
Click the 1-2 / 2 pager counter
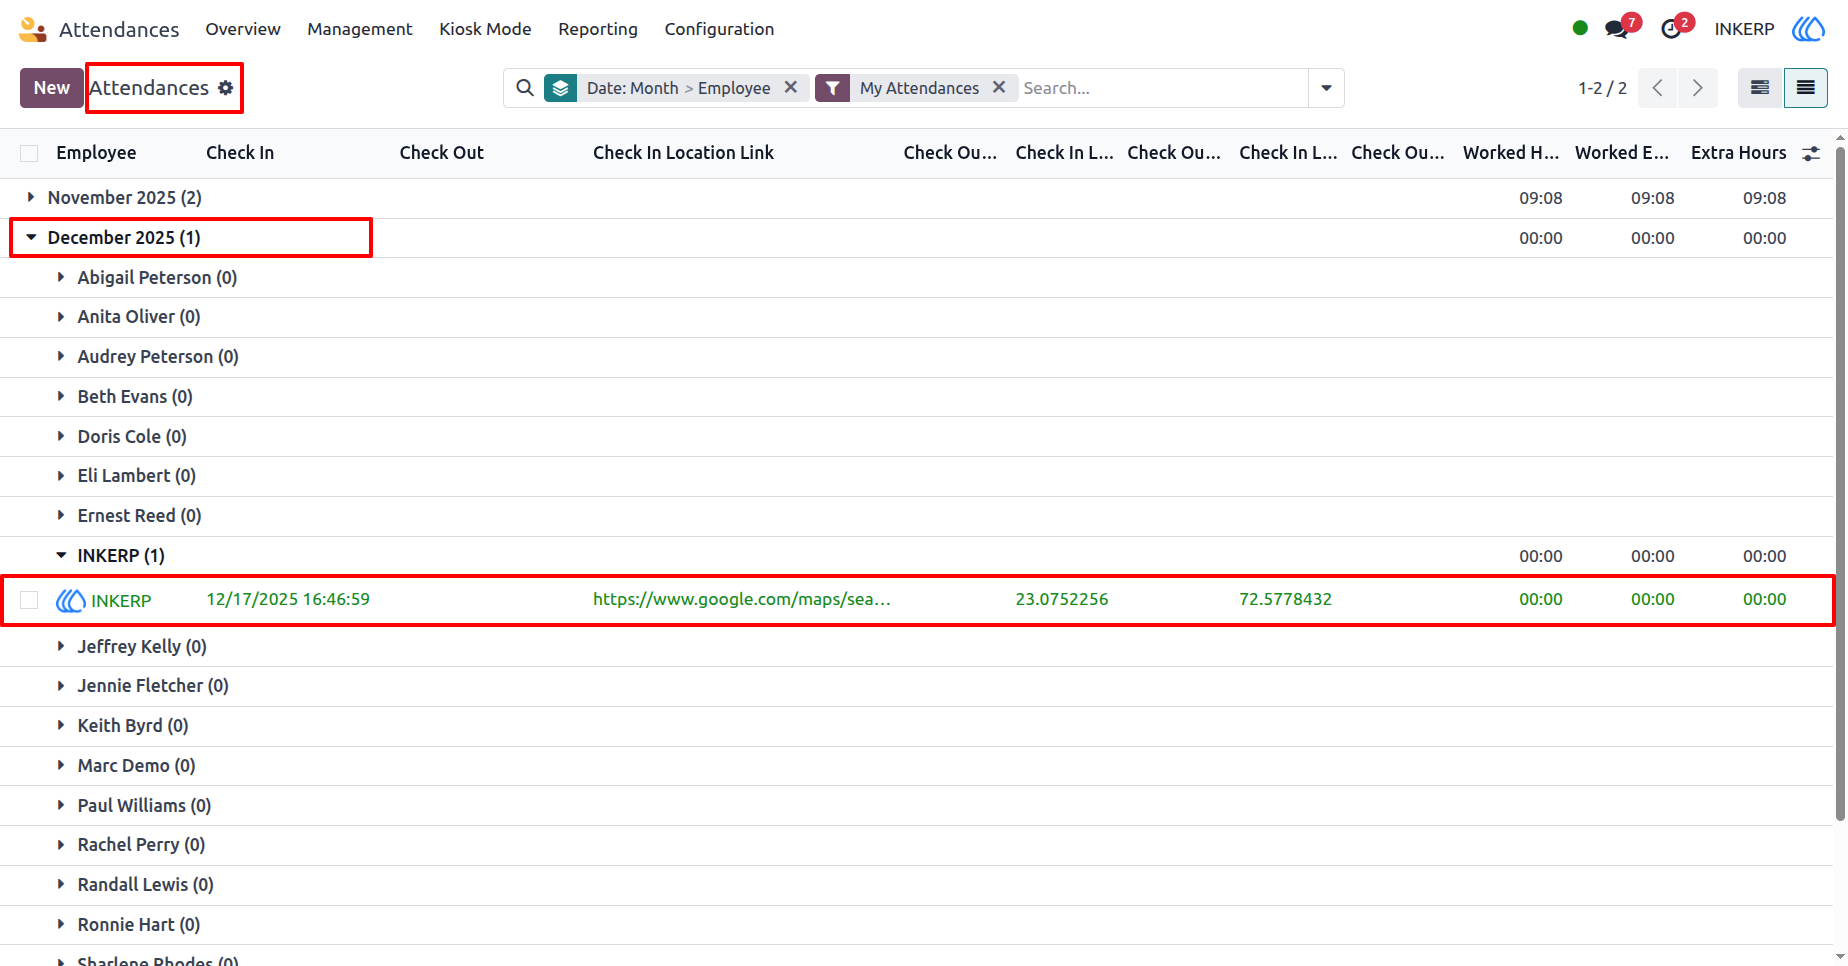click(x=1603, y=88)
